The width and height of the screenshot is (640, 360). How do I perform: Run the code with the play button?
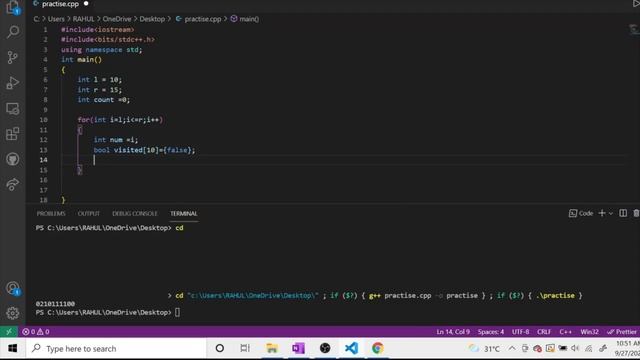(x=636, y=4)
